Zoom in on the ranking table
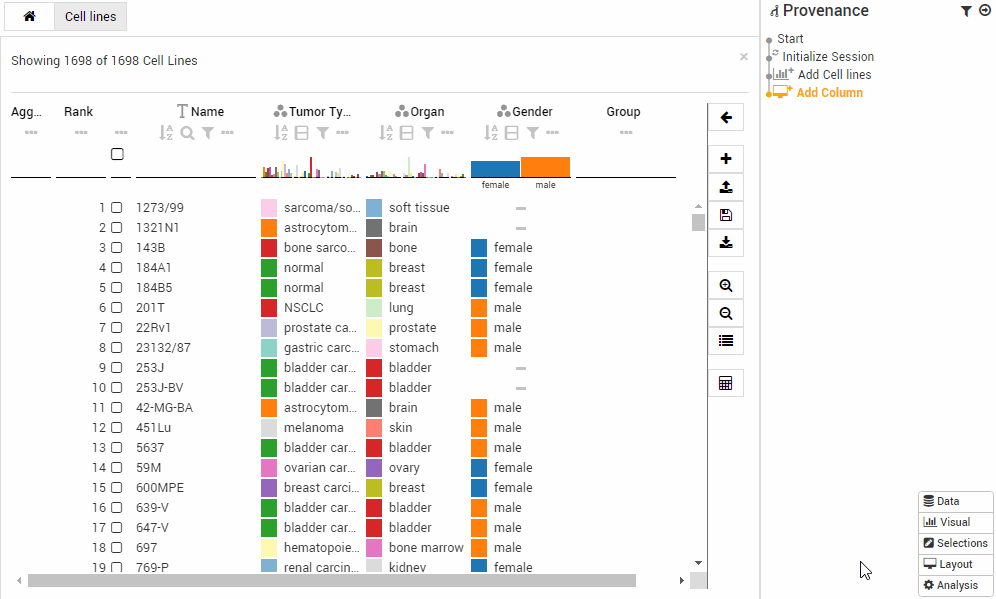The image size is (996, 599). tap(726, 285)
